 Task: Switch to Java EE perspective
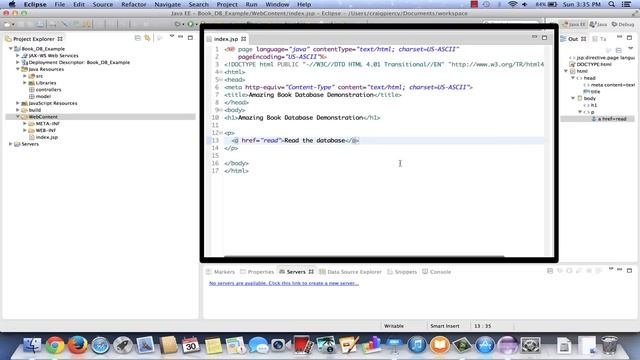tap(574, 24)
